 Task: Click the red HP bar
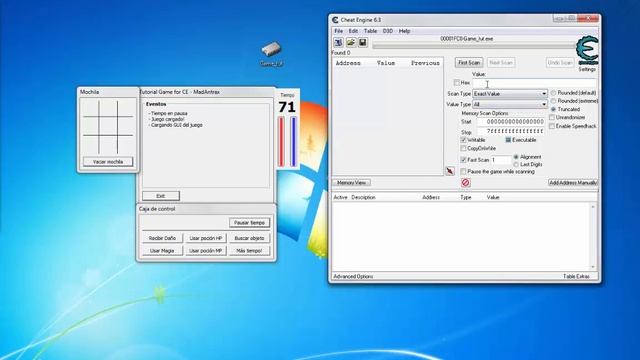point(281,142)
